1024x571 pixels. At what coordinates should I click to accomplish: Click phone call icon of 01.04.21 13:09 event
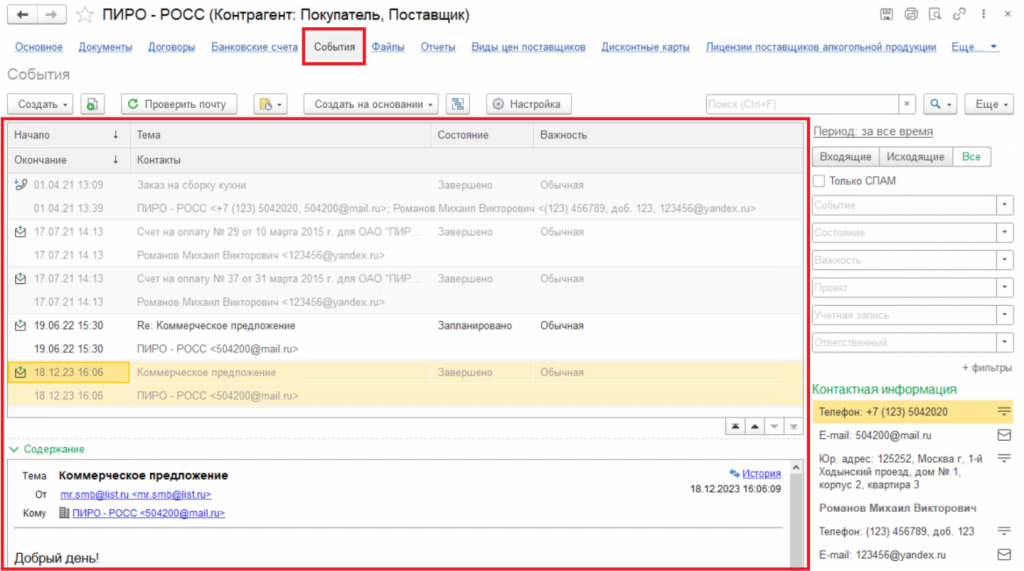click(x=21, y=185)
